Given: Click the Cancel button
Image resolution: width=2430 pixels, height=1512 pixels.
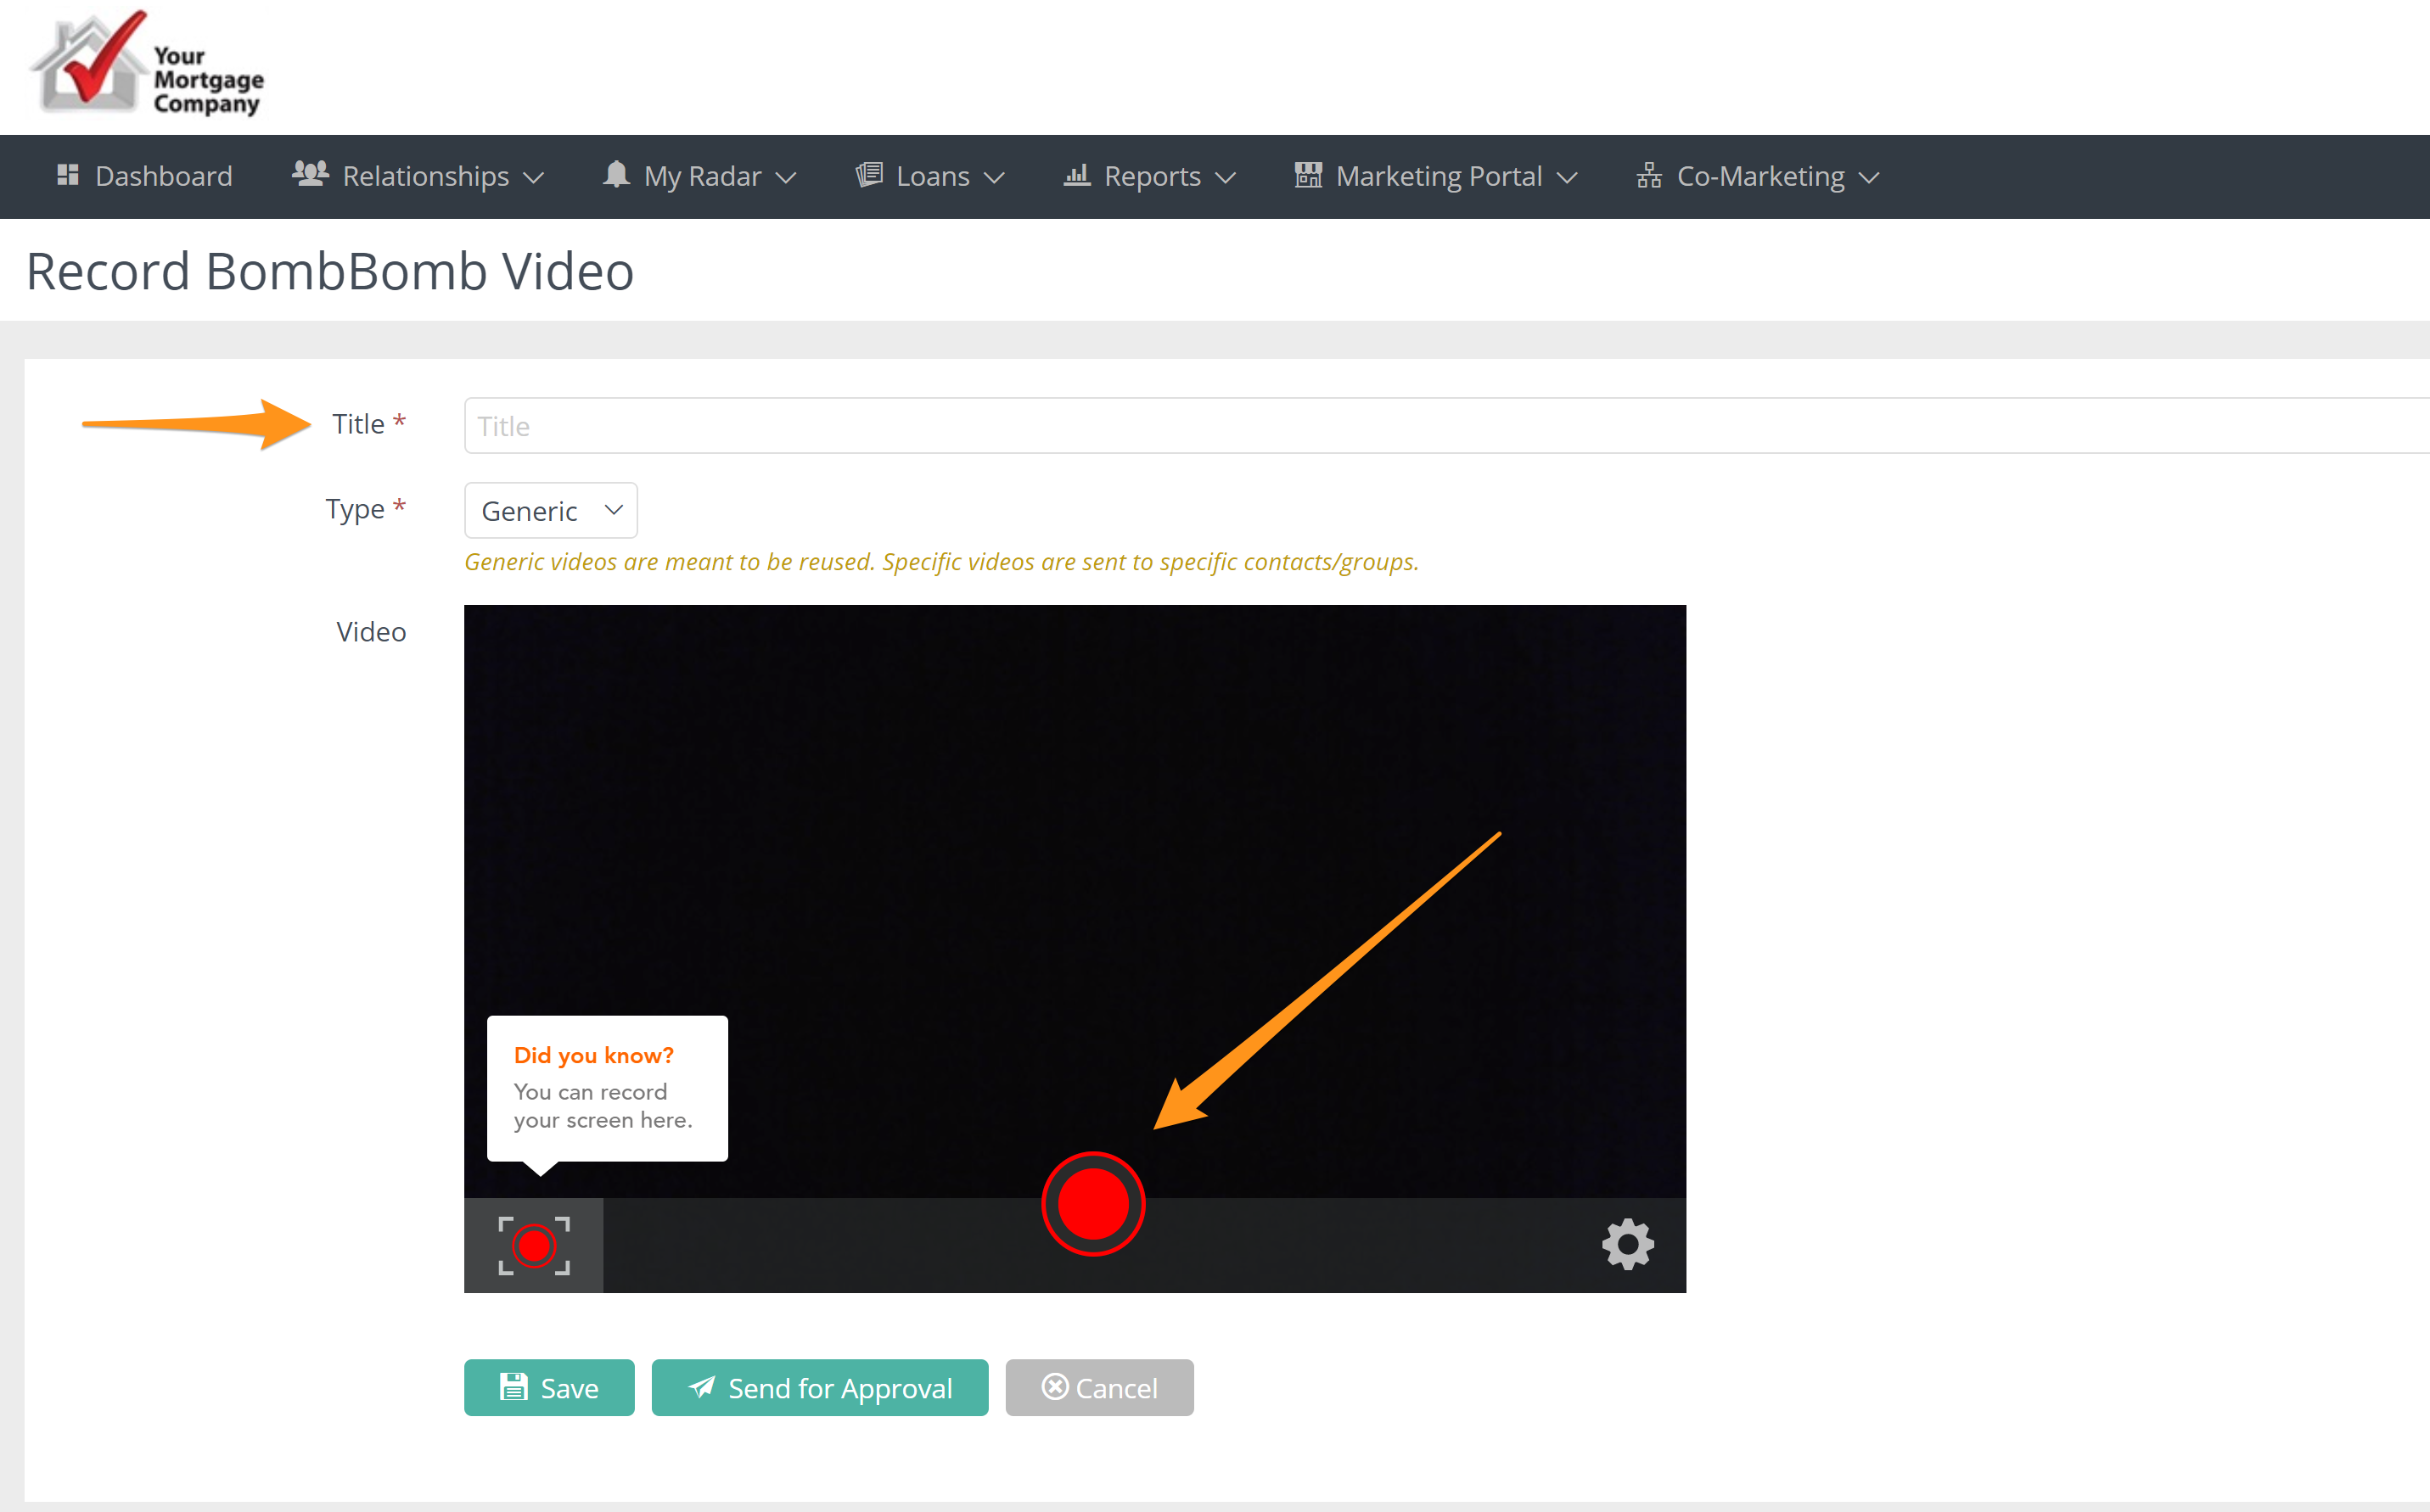Looking at the screenshot, I should (x=1100, y=1388).
